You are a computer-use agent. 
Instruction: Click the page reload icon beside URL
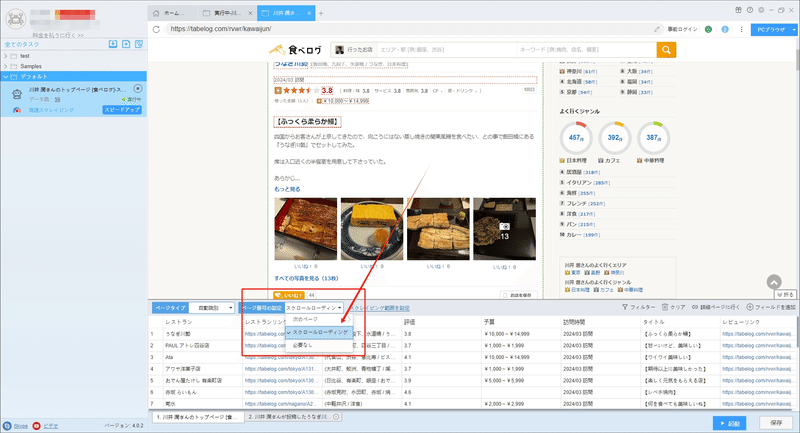pos(156,29)
